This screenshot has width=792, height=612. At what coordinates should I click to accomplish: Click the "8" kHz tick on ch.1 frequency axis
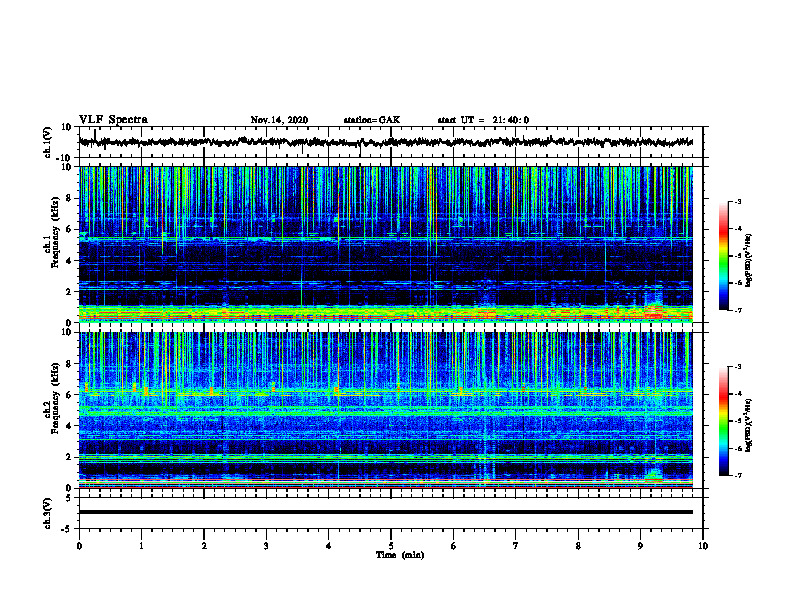(x=70, y=198)
